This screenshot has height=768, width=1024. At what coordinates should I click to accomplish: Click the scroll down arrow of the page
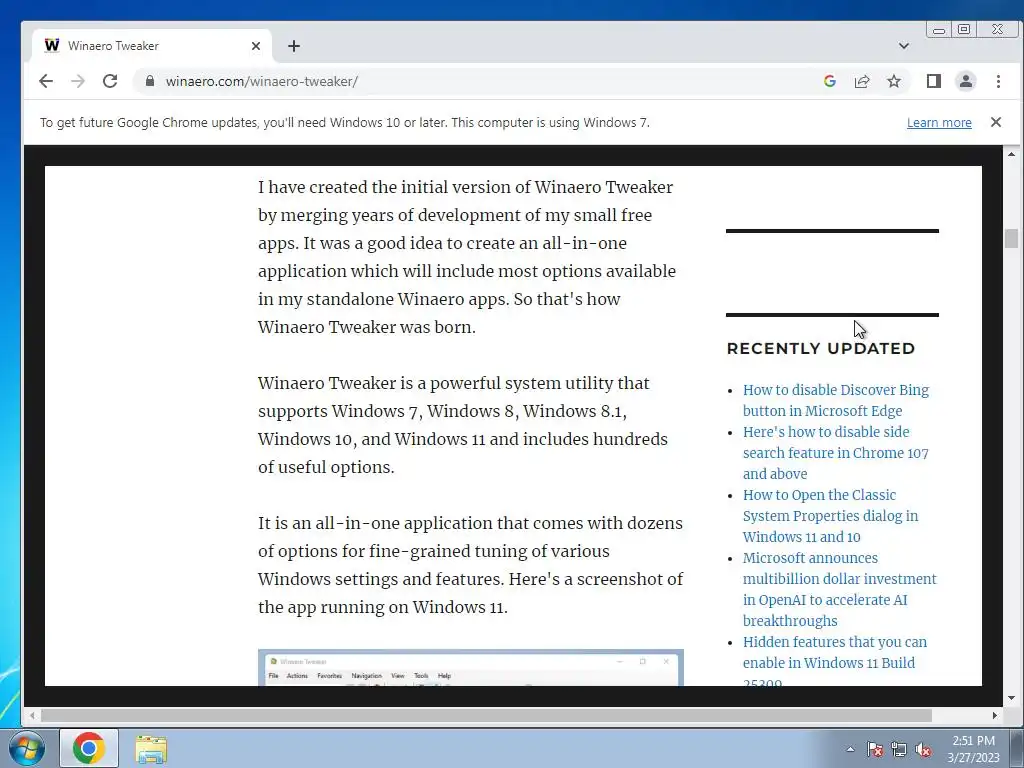pyautogui.click(x=1012, y=698)
